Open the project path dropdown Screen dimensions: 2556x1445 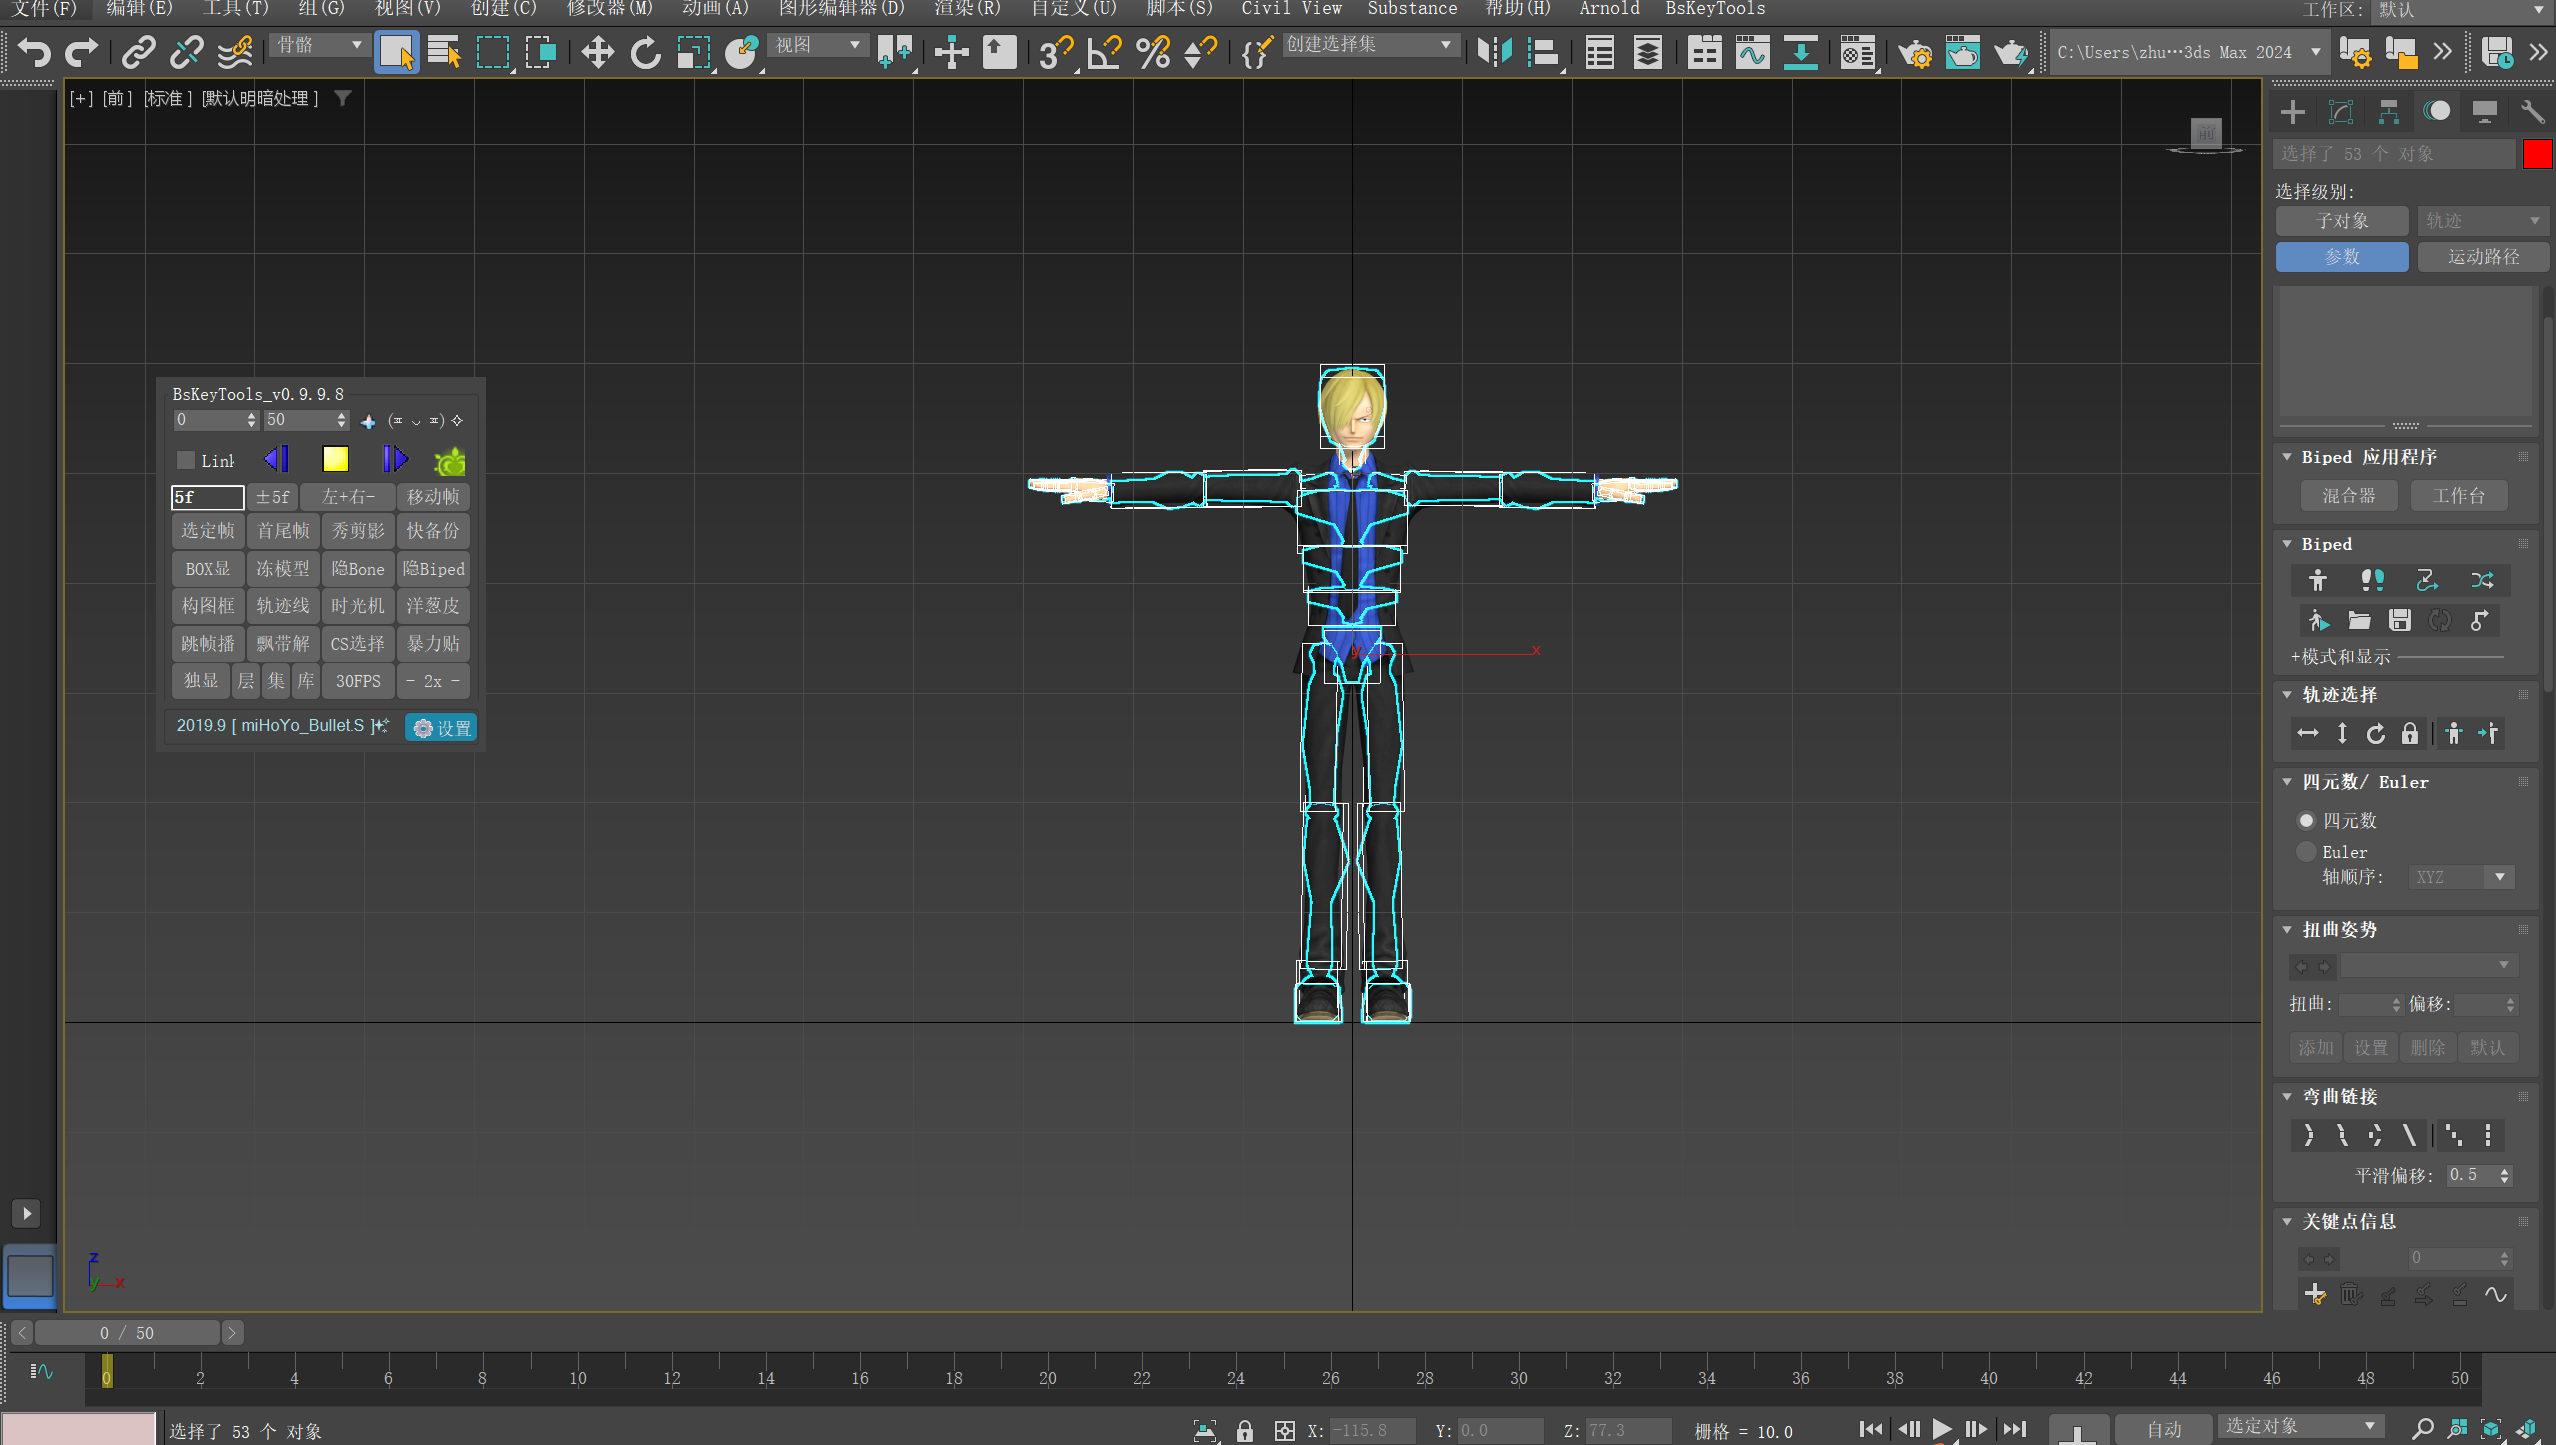click(x=2188, y=52)
